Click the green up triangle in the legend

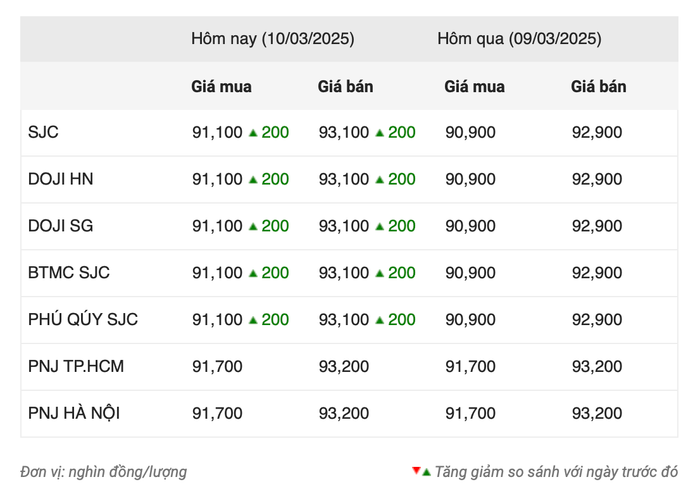[x=426, y=471]
